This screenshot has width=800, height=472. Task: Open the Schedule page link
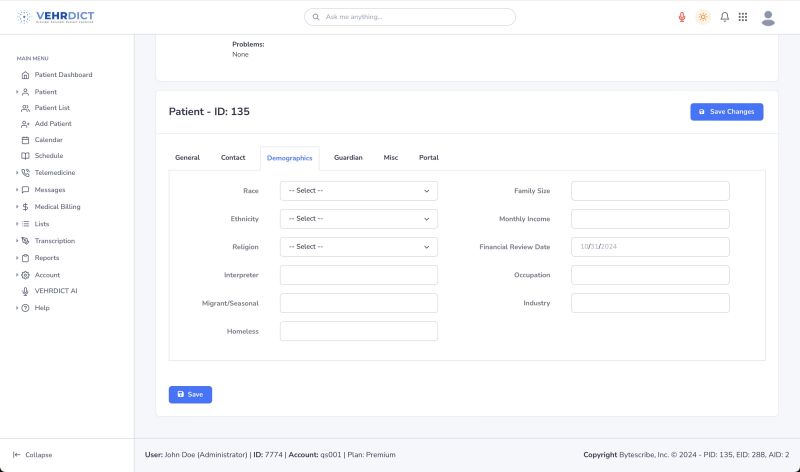click(49, 156)
